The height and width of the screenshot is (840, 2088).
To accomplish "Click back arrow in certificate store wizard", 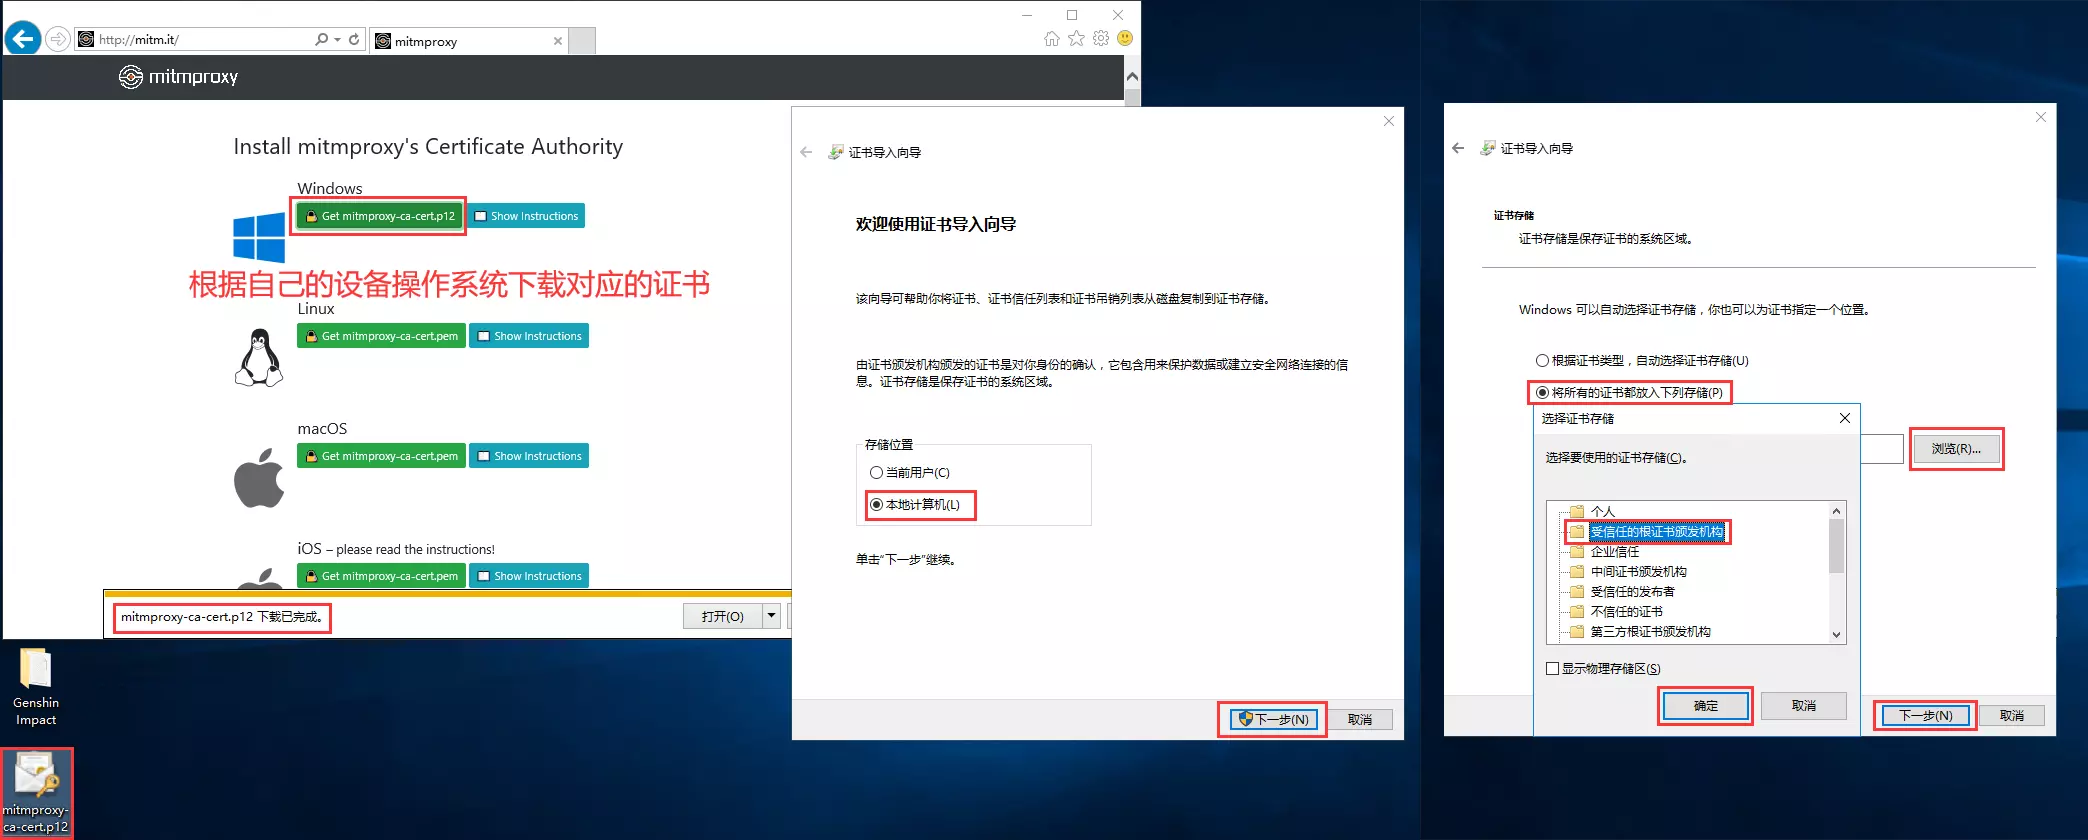I will (x=1458, y=148).
